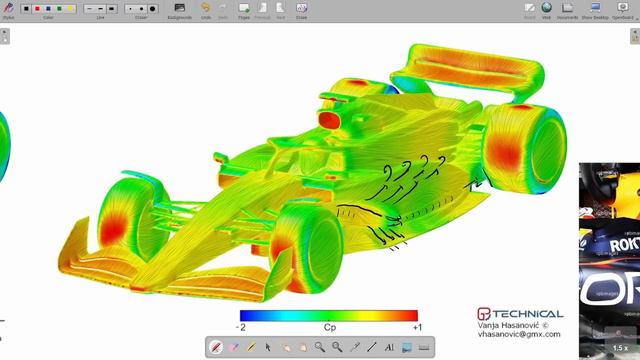Open the Backgrounds menu
This screenshot has height=360, width=640.
pyautogui.click(x=180, y=11)
